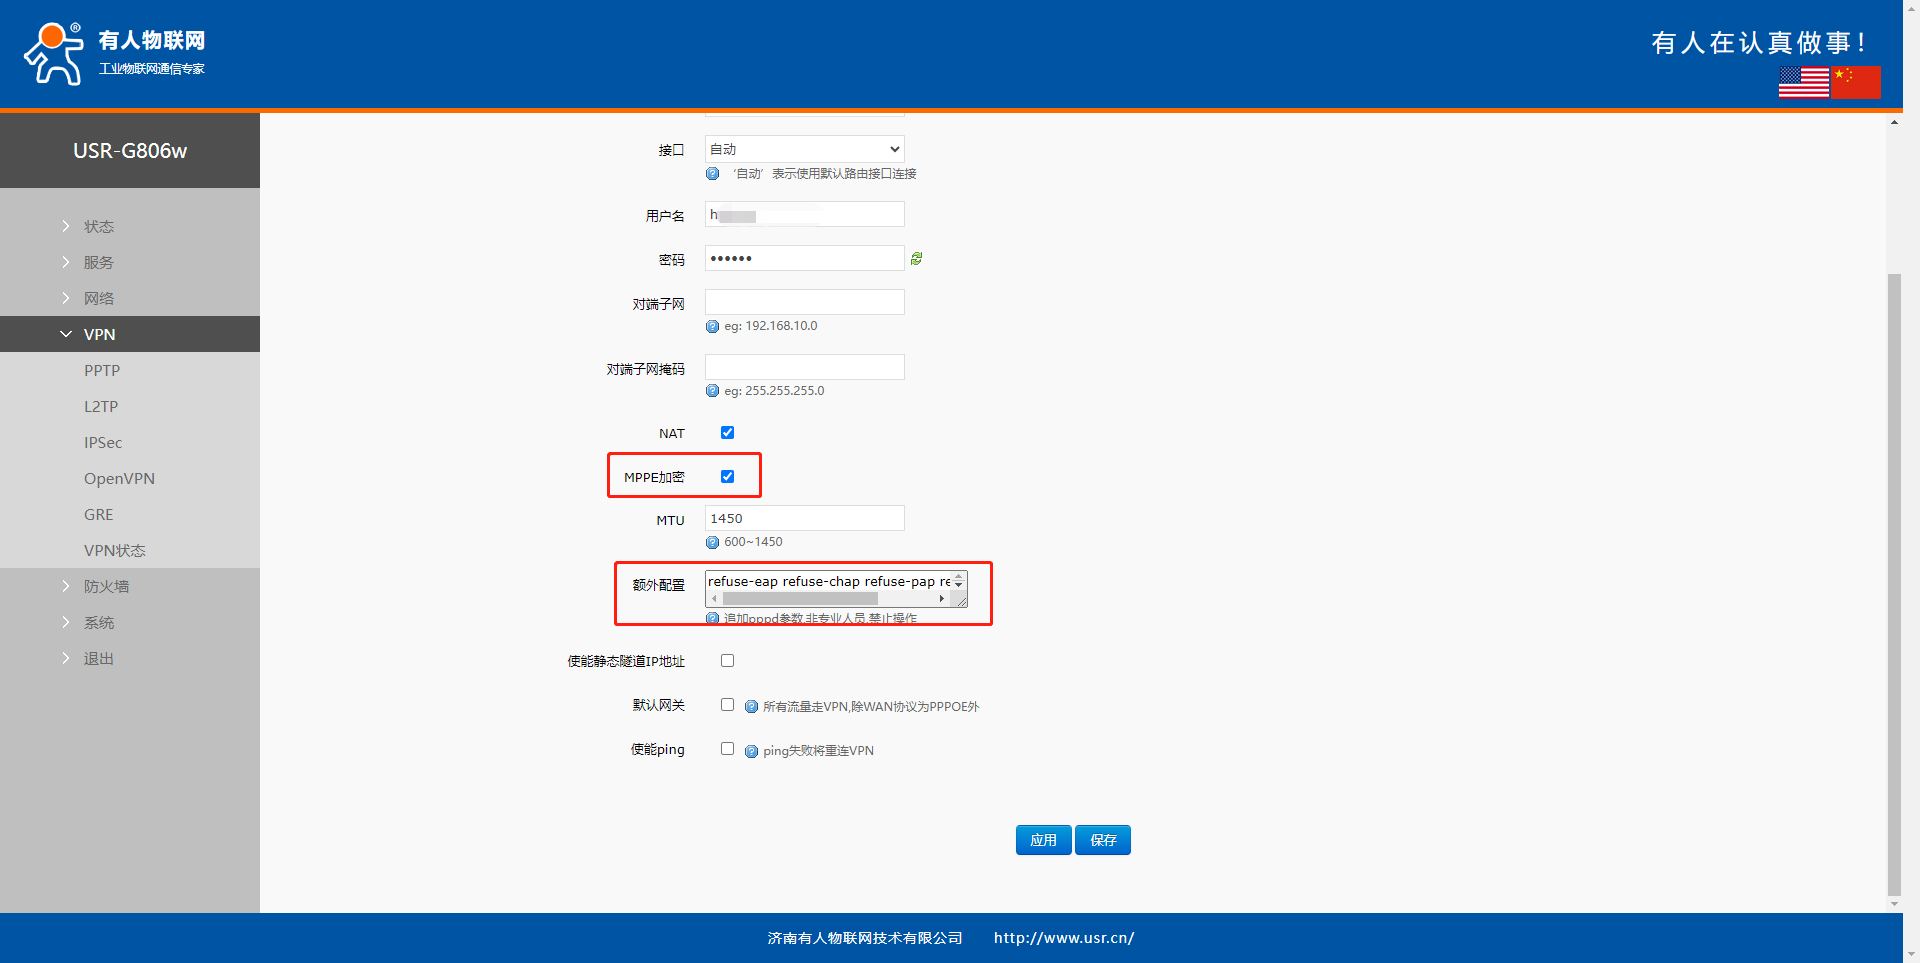The image size is (1920, 963).
Task: Click the 应用 button
Action: point(1043,840)
